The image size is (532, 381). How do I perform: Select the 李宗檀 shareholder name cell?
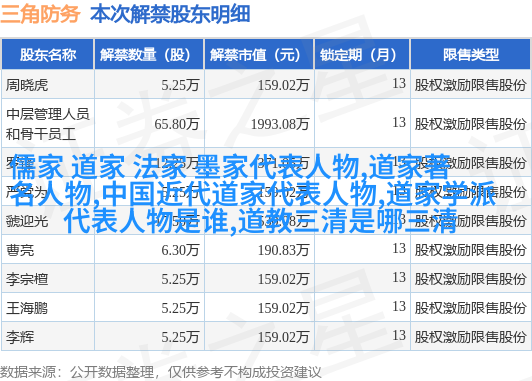pyautogui.click(x=27, y=280)
